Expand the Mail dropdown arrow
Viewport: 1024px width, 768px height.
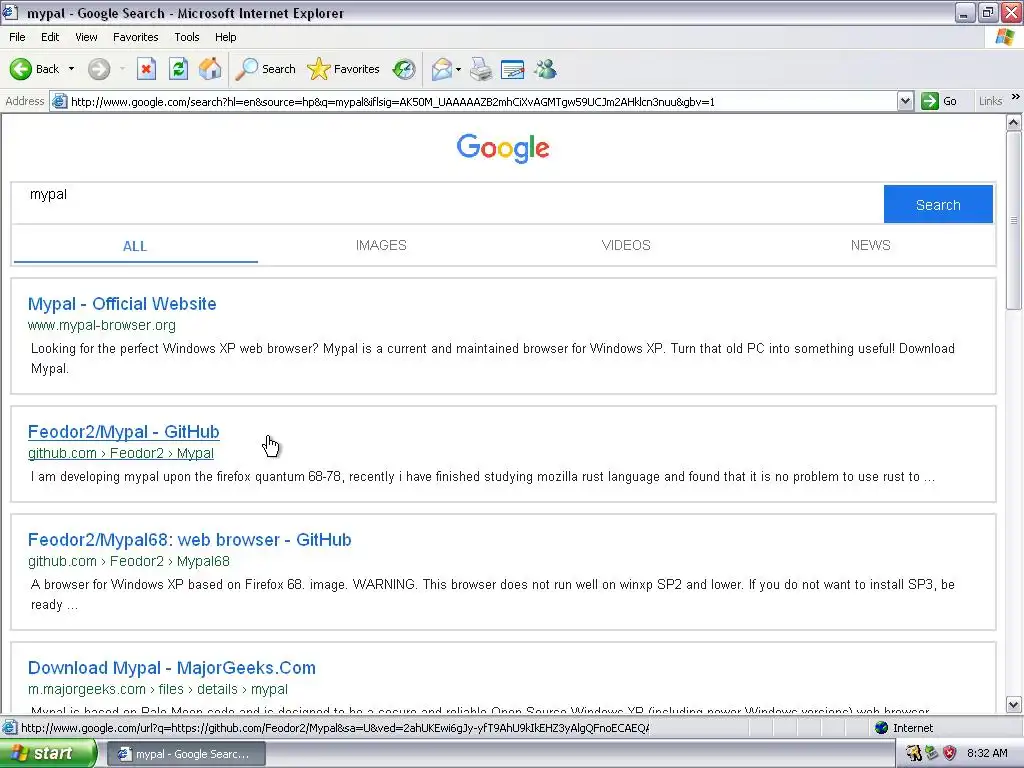tap(458, 69)
